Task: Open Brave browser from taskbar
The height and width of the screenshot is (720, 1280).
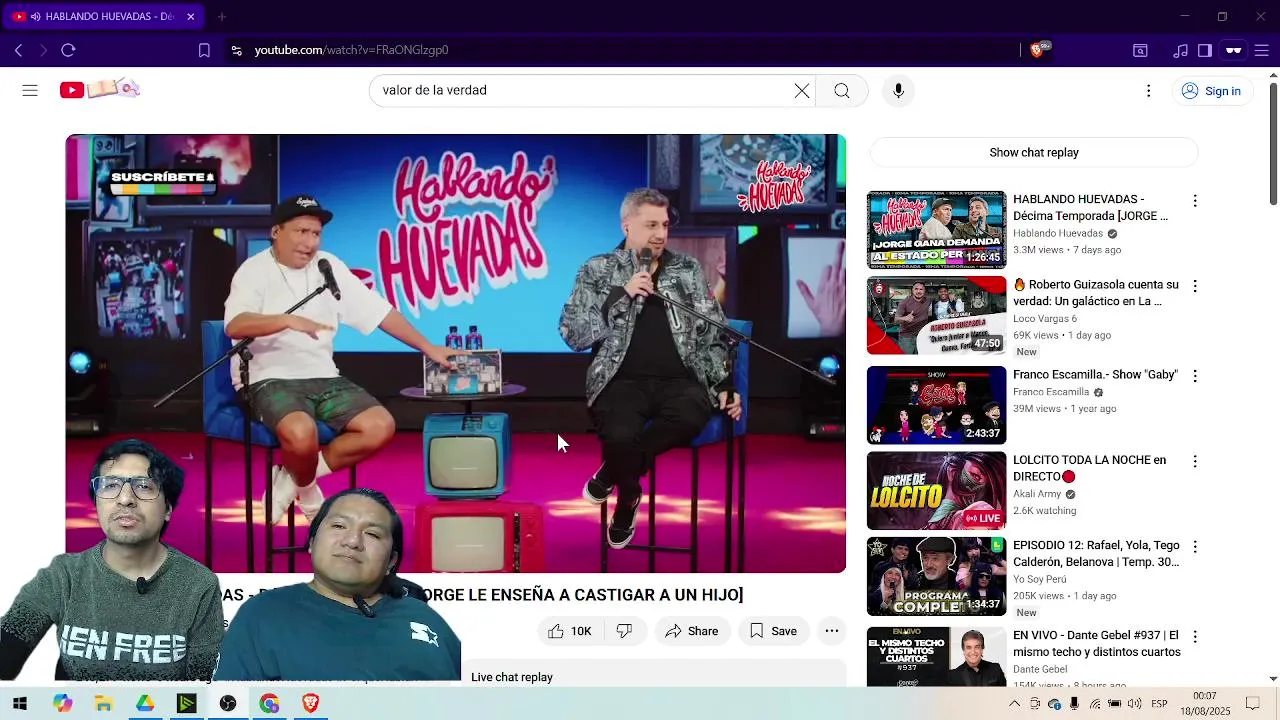Action: click(310, 704)
